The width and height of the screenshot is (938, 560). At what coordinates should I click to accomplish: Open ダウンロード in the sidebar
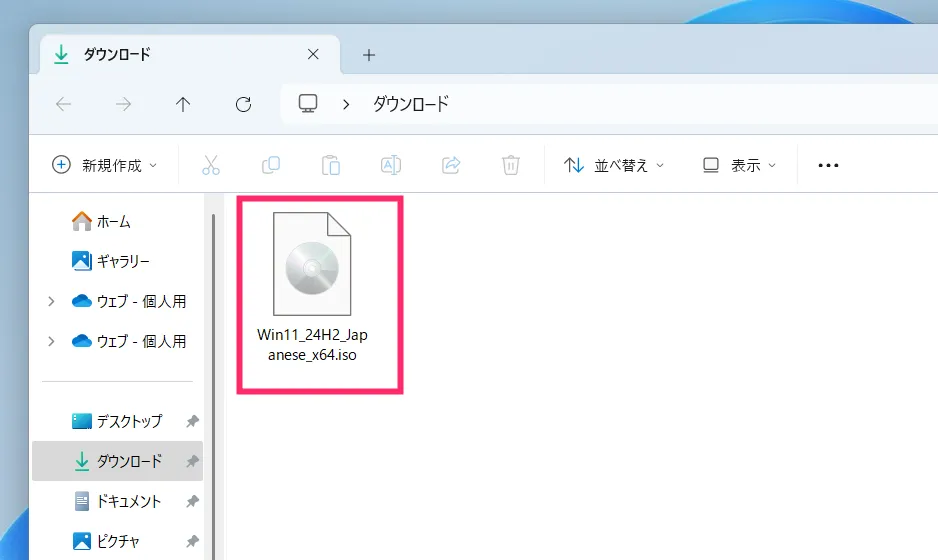117,461
